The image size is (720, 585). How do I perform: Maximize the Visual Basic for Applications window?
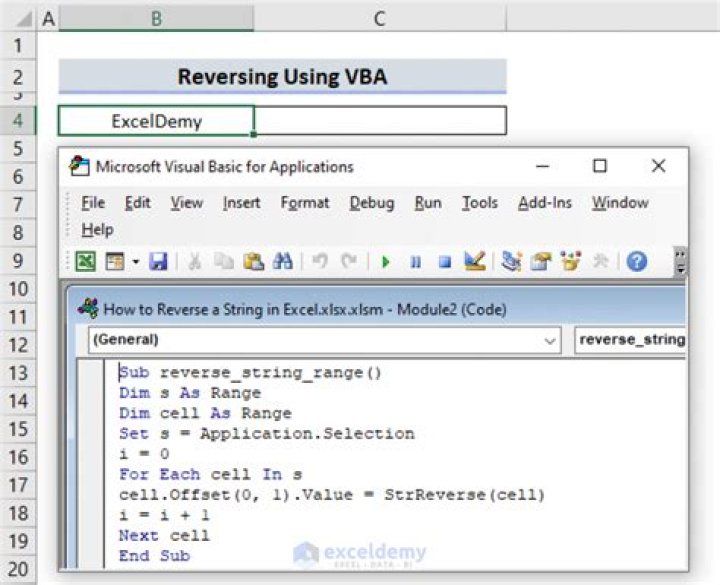(x=600, y=166)
